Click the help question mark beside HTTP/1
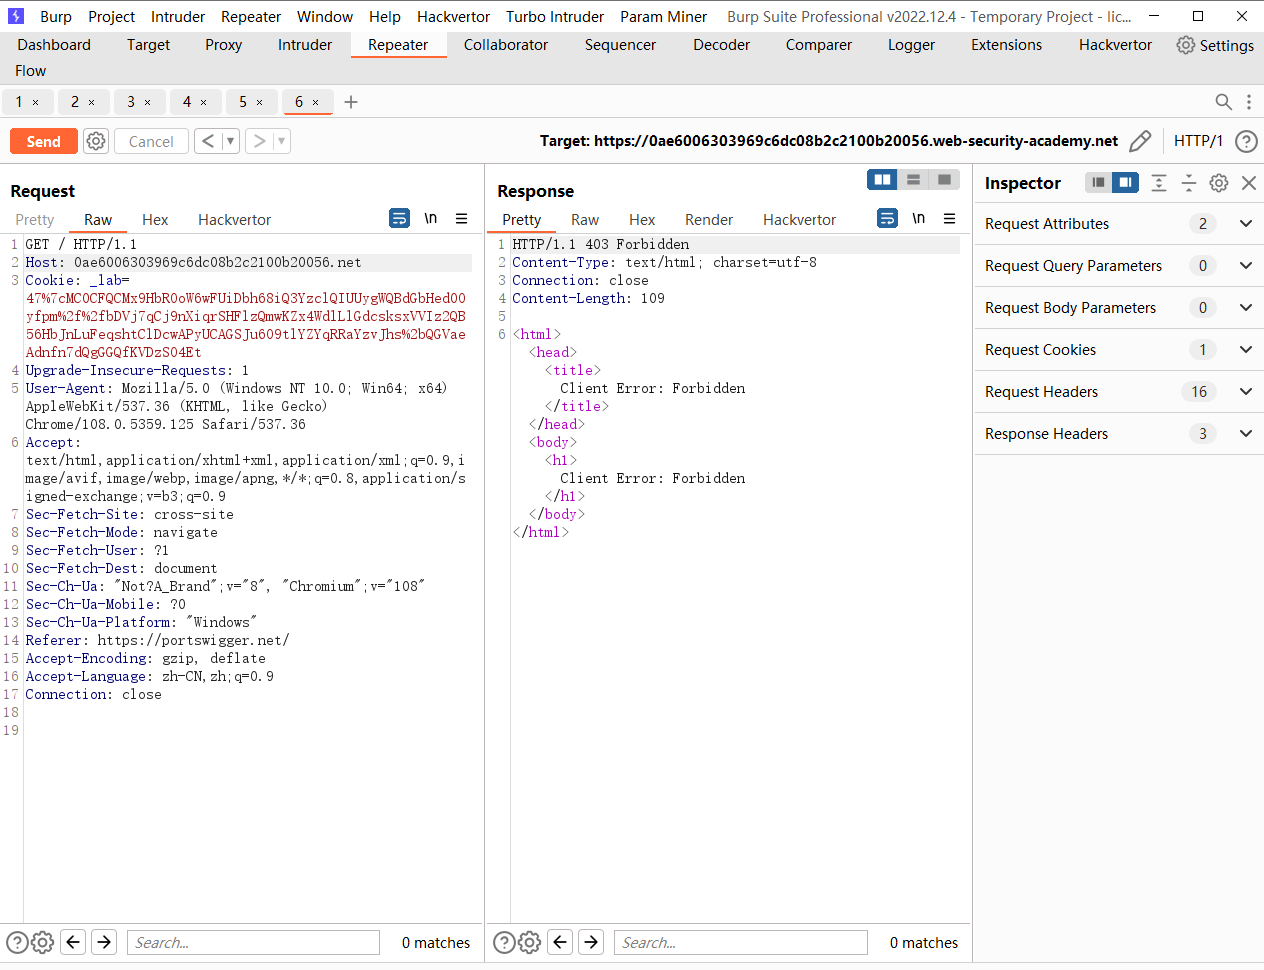This screenshot has width=1264, height=970. [x=1246, y=141]
